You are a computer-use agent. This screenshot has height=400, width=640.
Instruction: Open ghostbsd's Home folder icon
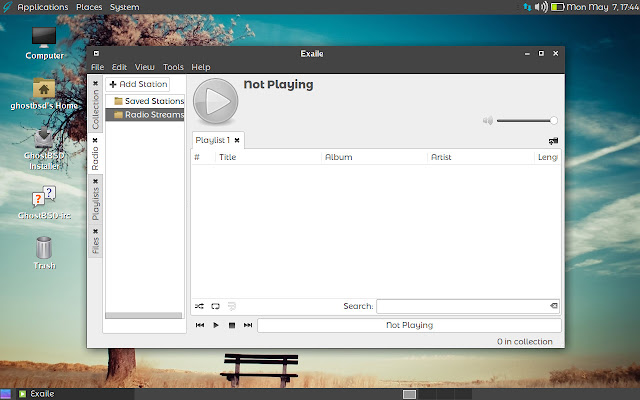(44, 93)
